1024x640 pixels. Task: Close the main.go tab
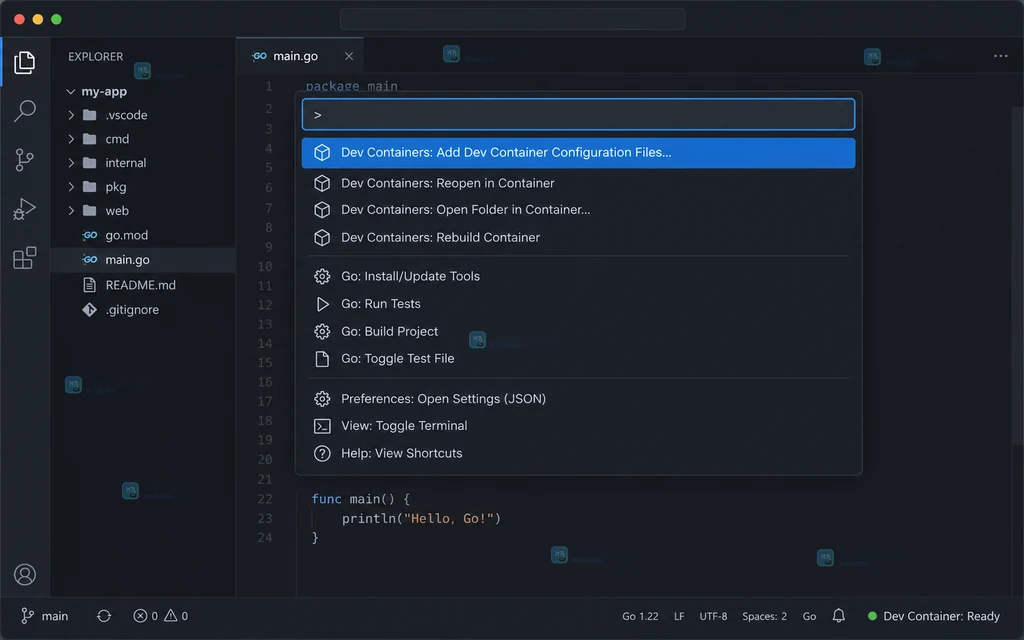pyautogui.click(x=349, y=56)
